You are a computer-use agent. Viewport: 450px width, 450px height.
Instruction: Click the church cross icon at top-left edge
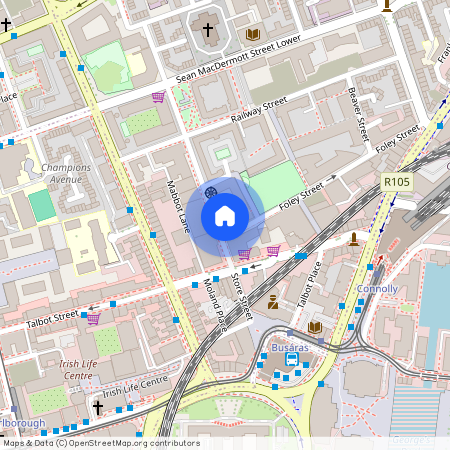coord(6,25)
